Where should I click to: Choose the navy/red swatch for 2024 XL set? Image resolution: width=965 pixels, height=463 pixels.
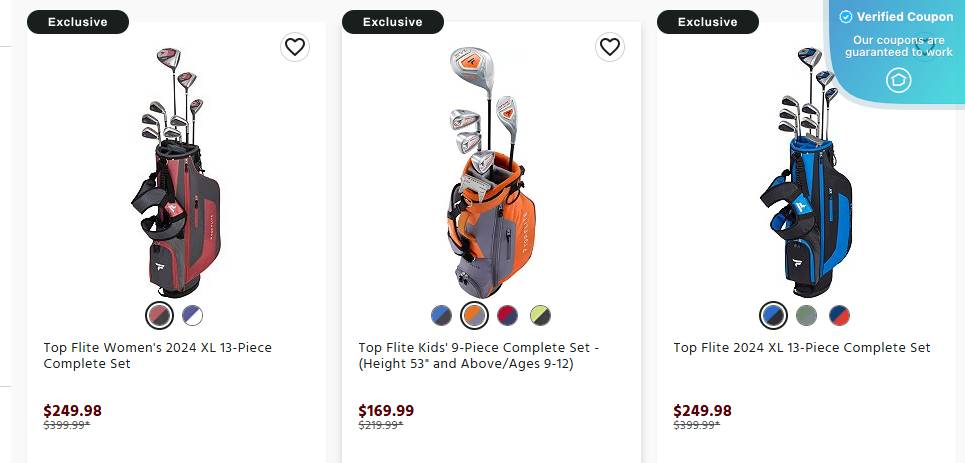point(839,316)
